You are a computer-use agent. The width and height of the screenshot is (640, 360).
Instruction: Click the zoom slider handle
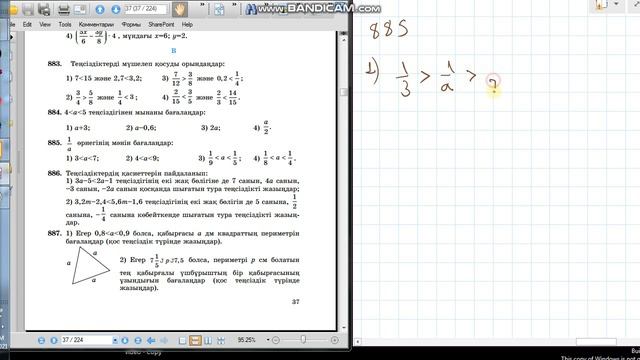(x=303, y=340)
